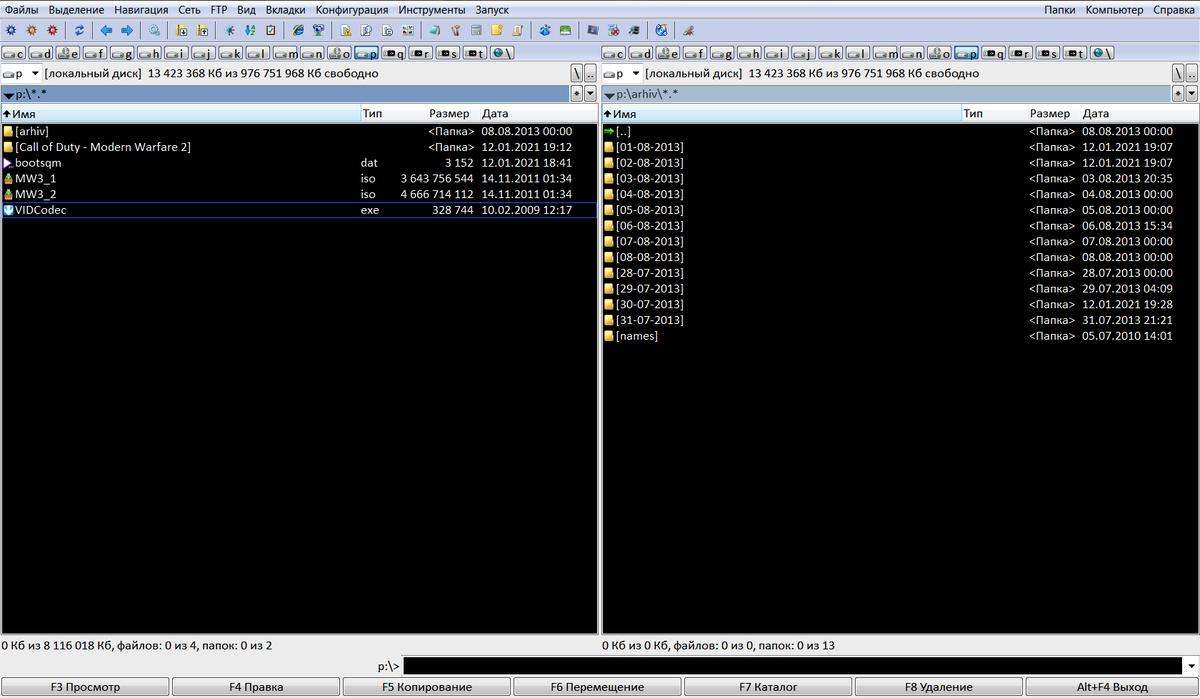Viewport: 1200px width, 698px height.
Task: Open network neighborhood button in left drive bar
Action: [502, 53]
